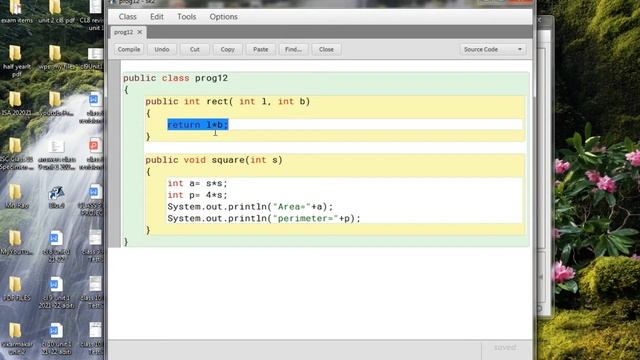640x360 pixels.
Task: Click the Undo button
Action: click(162, 49)
